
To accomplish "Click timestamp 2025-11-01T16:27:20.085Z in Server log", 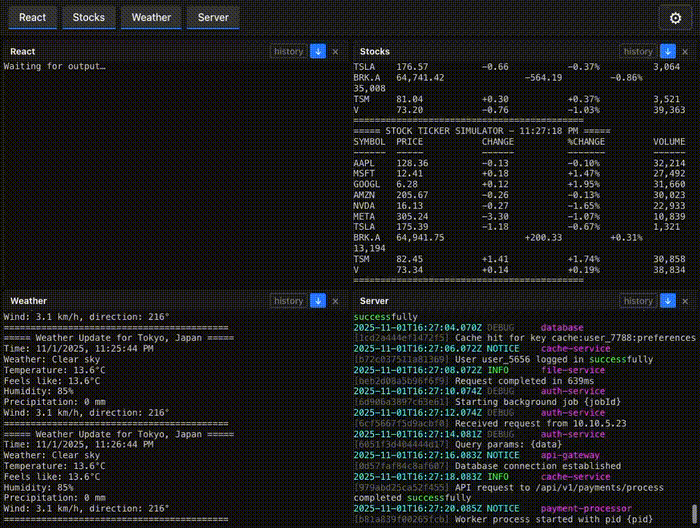I will [418, 508].
